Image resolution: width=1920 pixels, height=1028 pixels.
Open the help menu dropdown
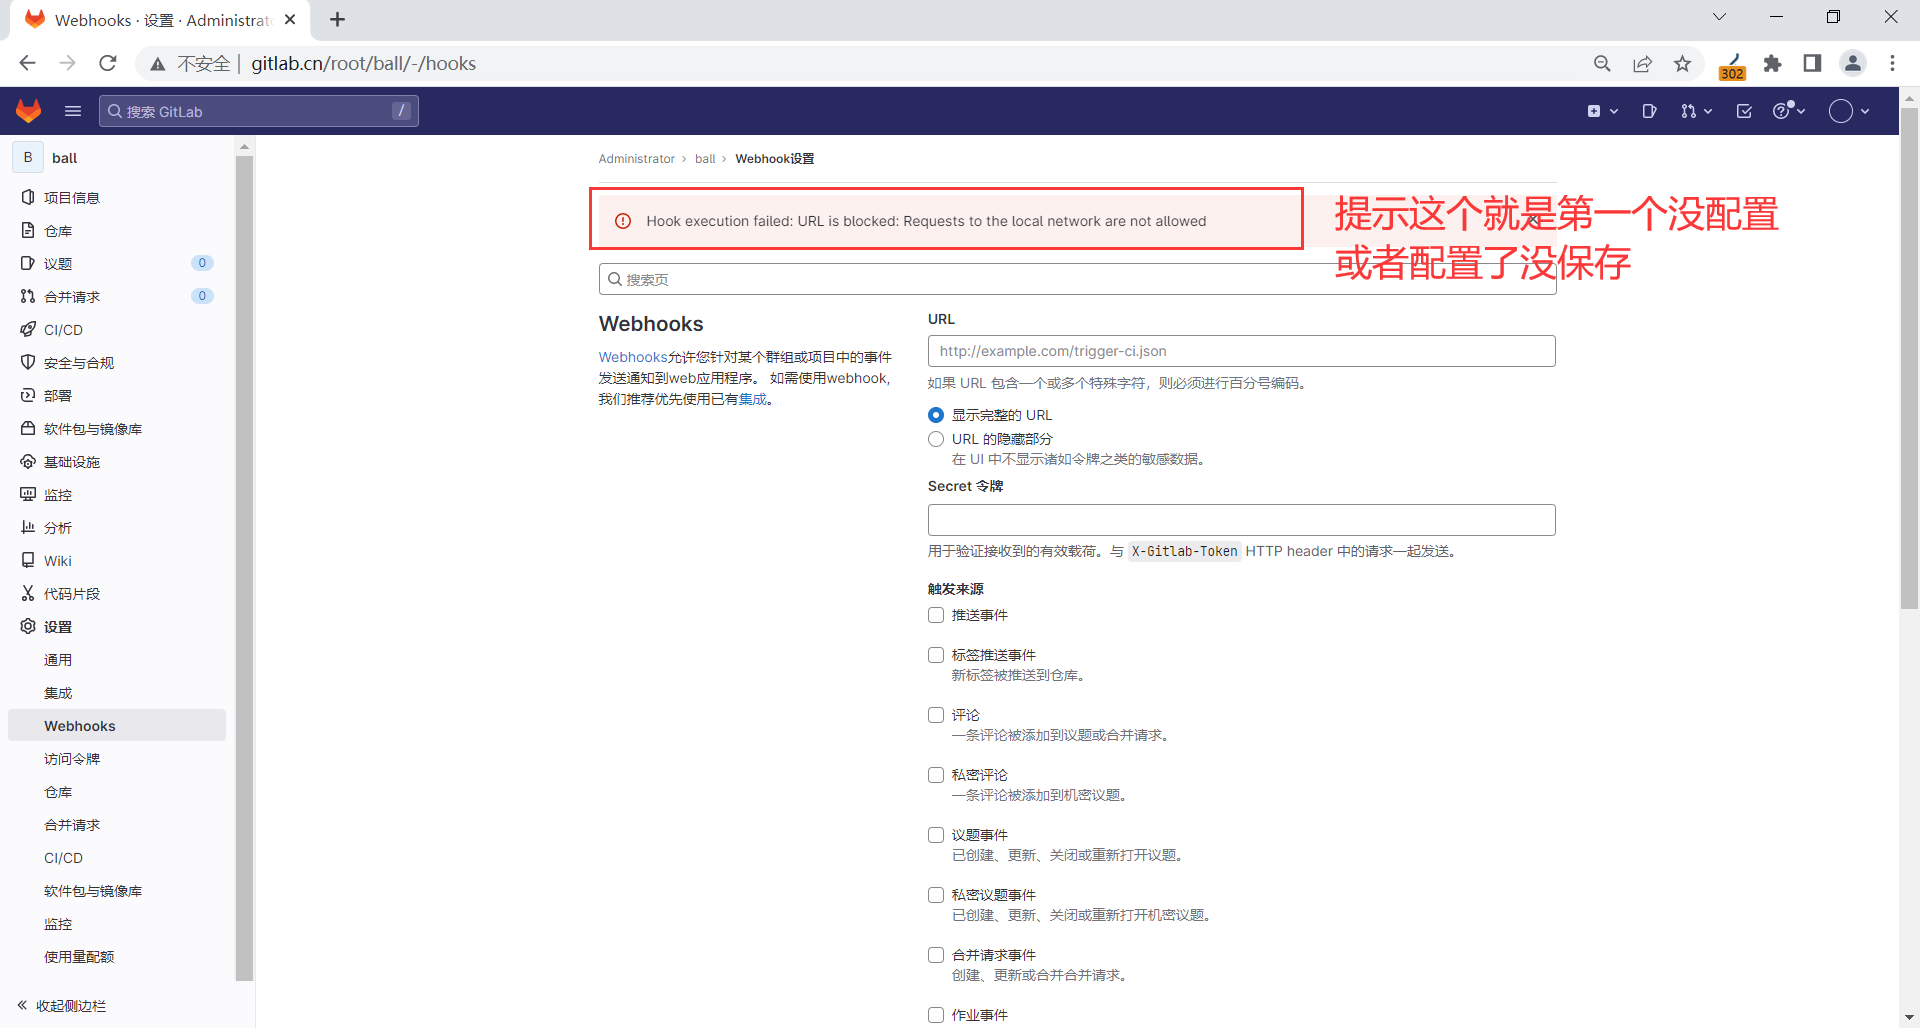1789,111
